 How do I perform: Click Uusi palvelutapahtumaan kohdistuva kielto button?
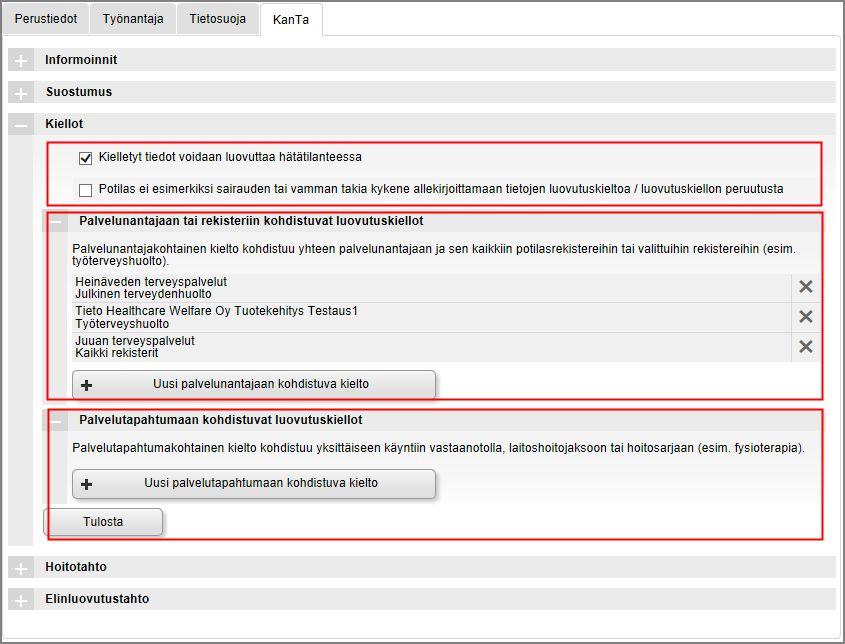[254, 483]
